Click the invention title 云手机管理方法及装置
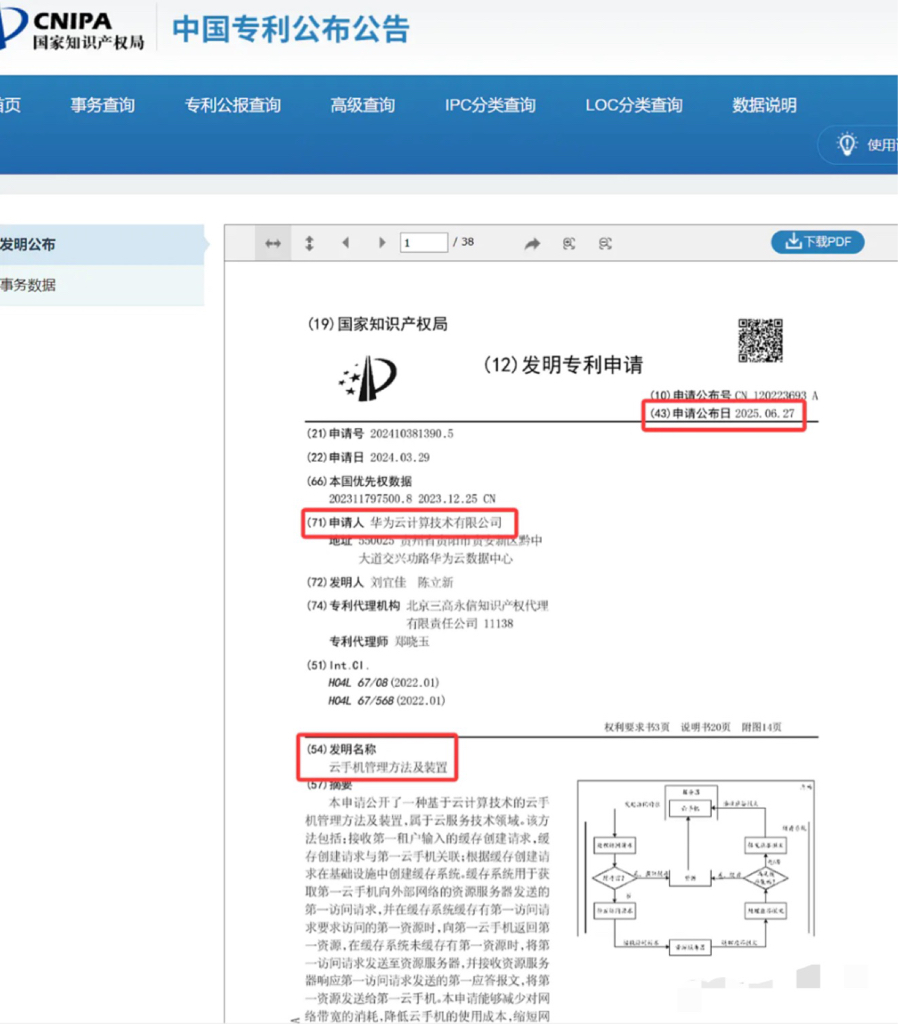The height and width of the screenshot is (1024, 898). tap(388, 767)
